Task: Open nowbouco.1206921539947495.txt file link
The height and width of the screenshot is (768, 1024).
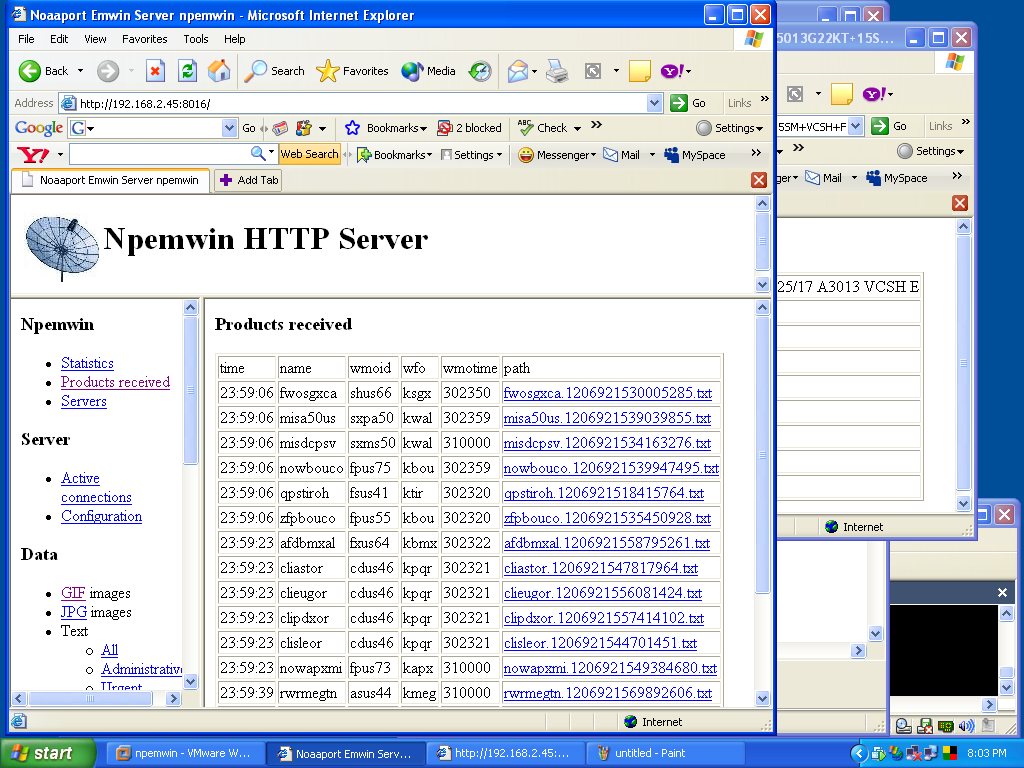Action: tap(611, 468)
